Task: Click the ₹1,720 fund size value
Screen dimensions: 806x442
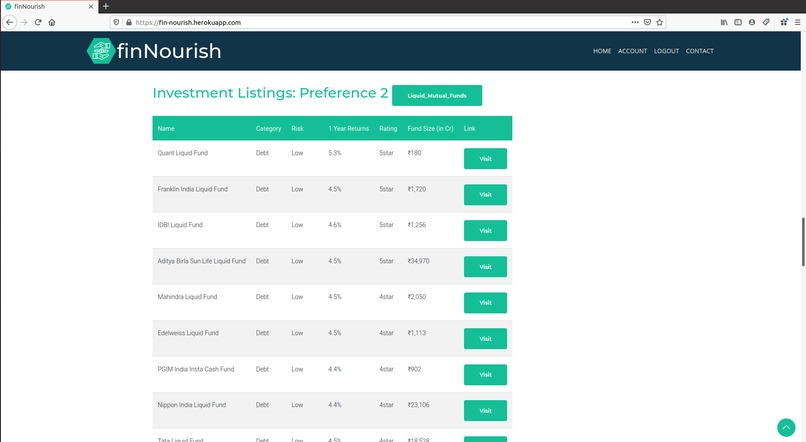Action: [417, 189]
